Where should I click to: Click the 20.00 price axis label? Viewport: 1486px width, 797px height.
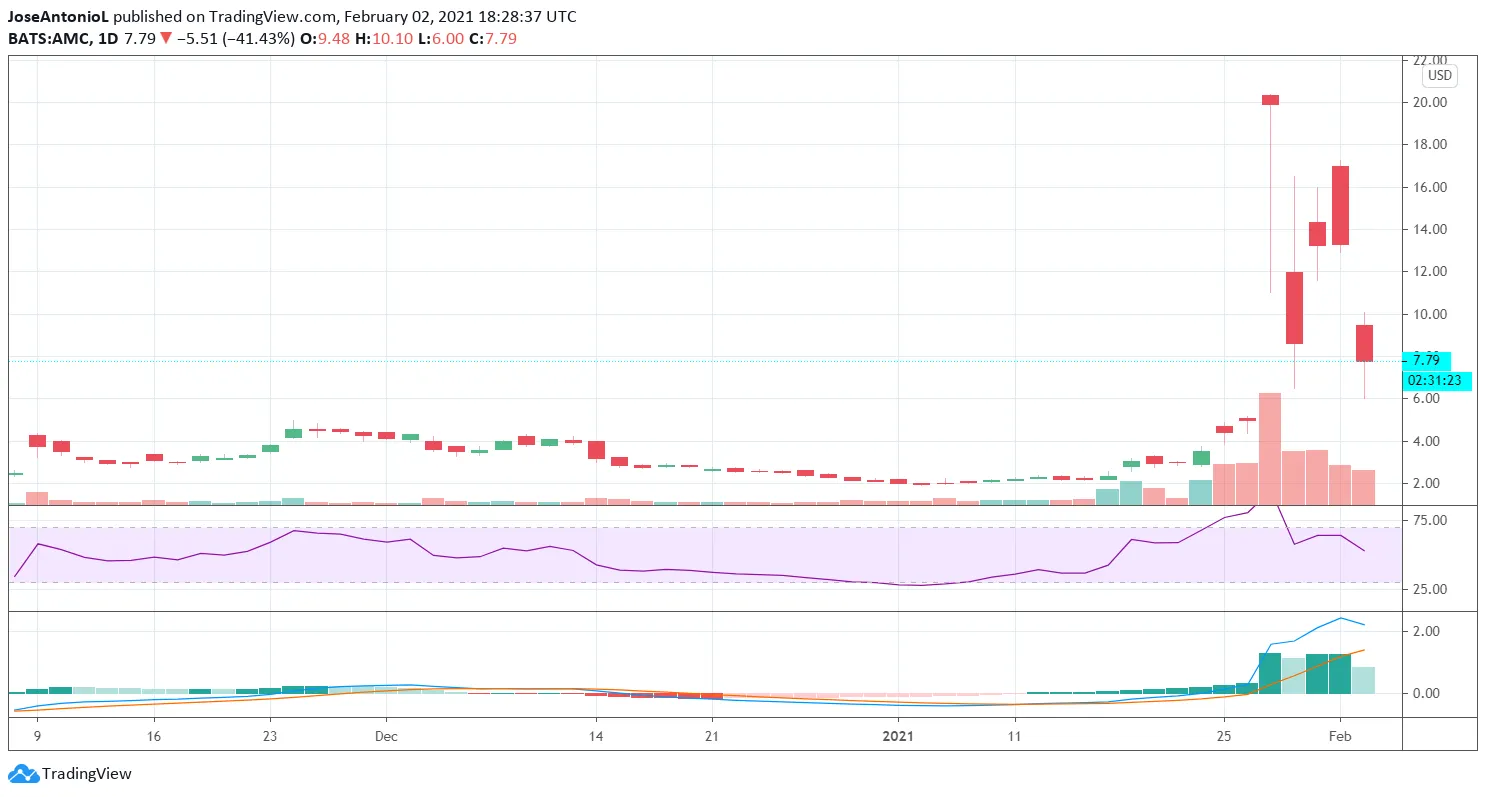(1430, 102)
